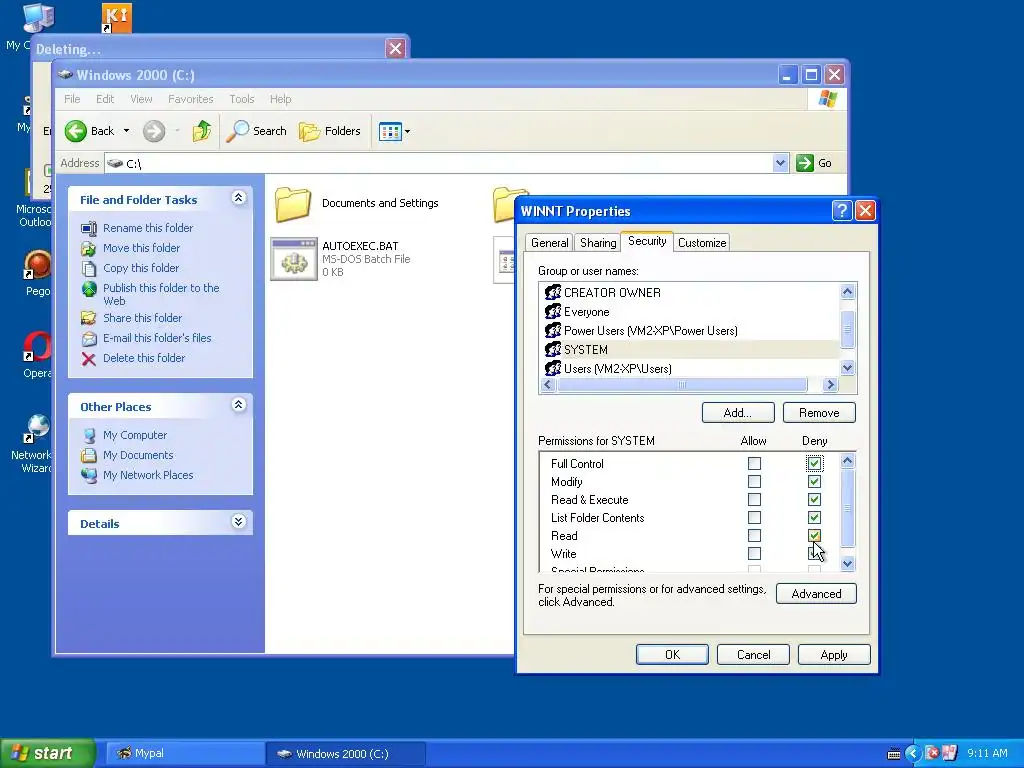Uncheck Deny for Full Control
The width and height of the screenshot is (1024, 768).
(x=814, y=464)
